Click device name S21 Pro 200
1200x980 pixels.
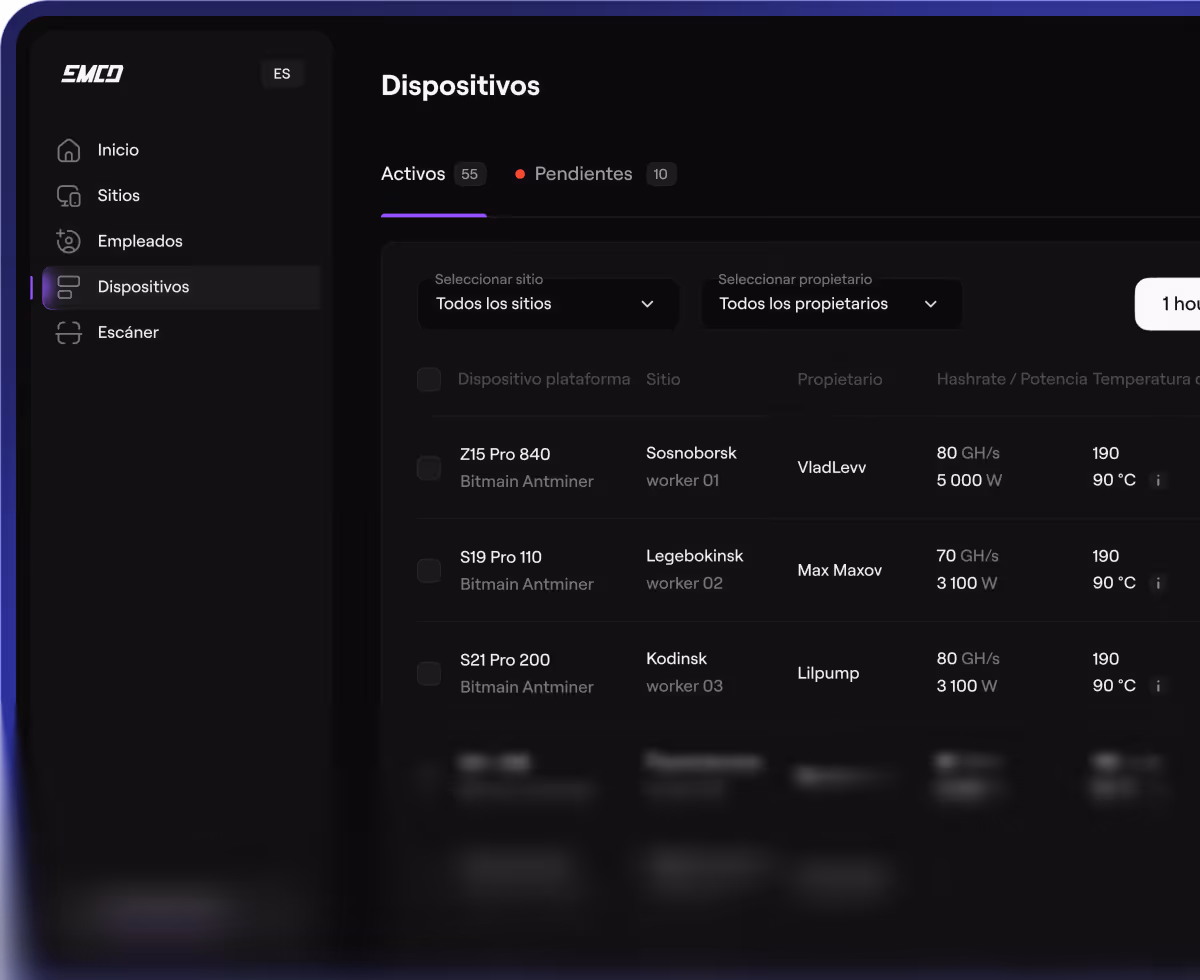pos(505,660)
